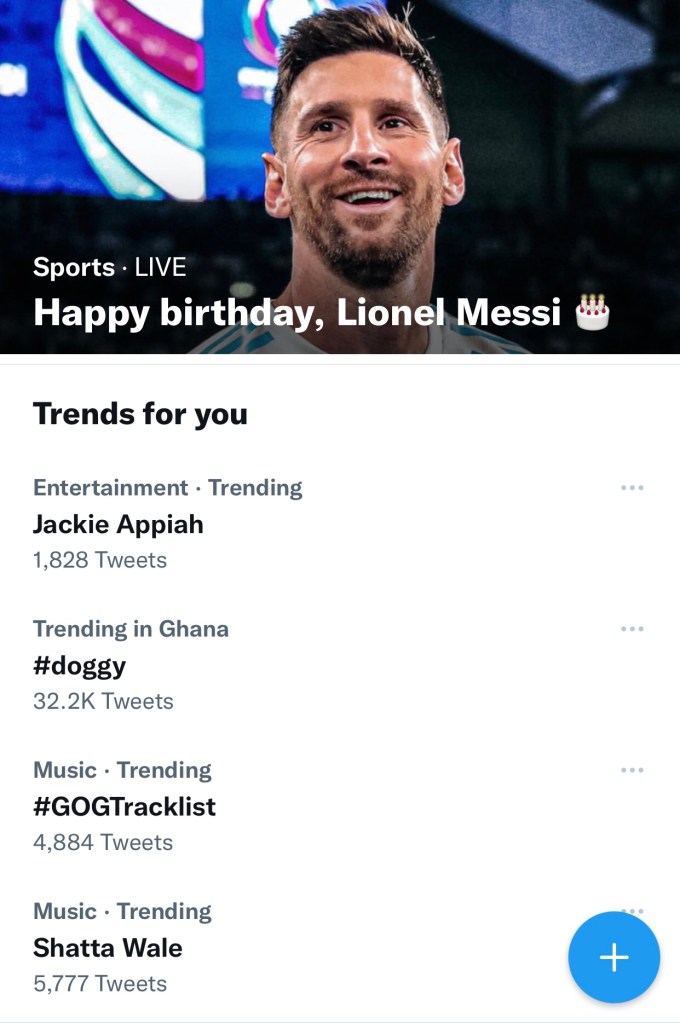Open more options for Jackie Appiah trend
680x1023 pixels.
(x=632, y=488)
